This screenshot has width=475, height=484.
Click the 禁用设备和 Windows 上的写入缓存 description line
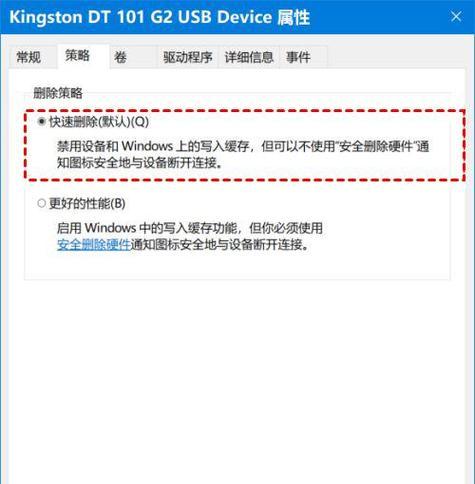(243, 146)
